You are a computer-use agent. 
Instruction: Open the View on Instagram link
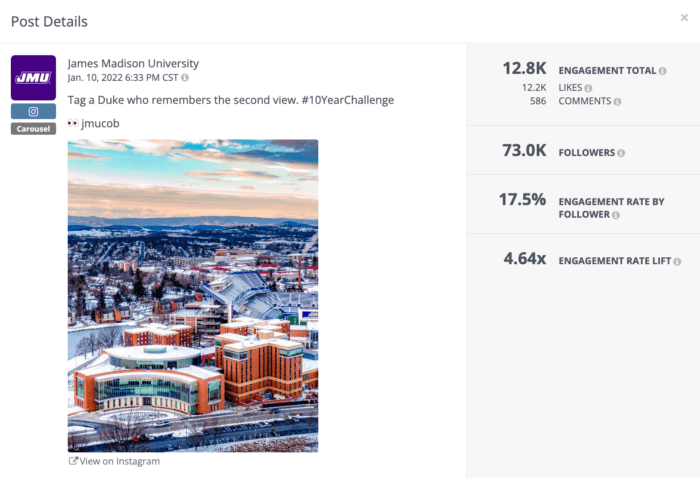tap(114, 461)
